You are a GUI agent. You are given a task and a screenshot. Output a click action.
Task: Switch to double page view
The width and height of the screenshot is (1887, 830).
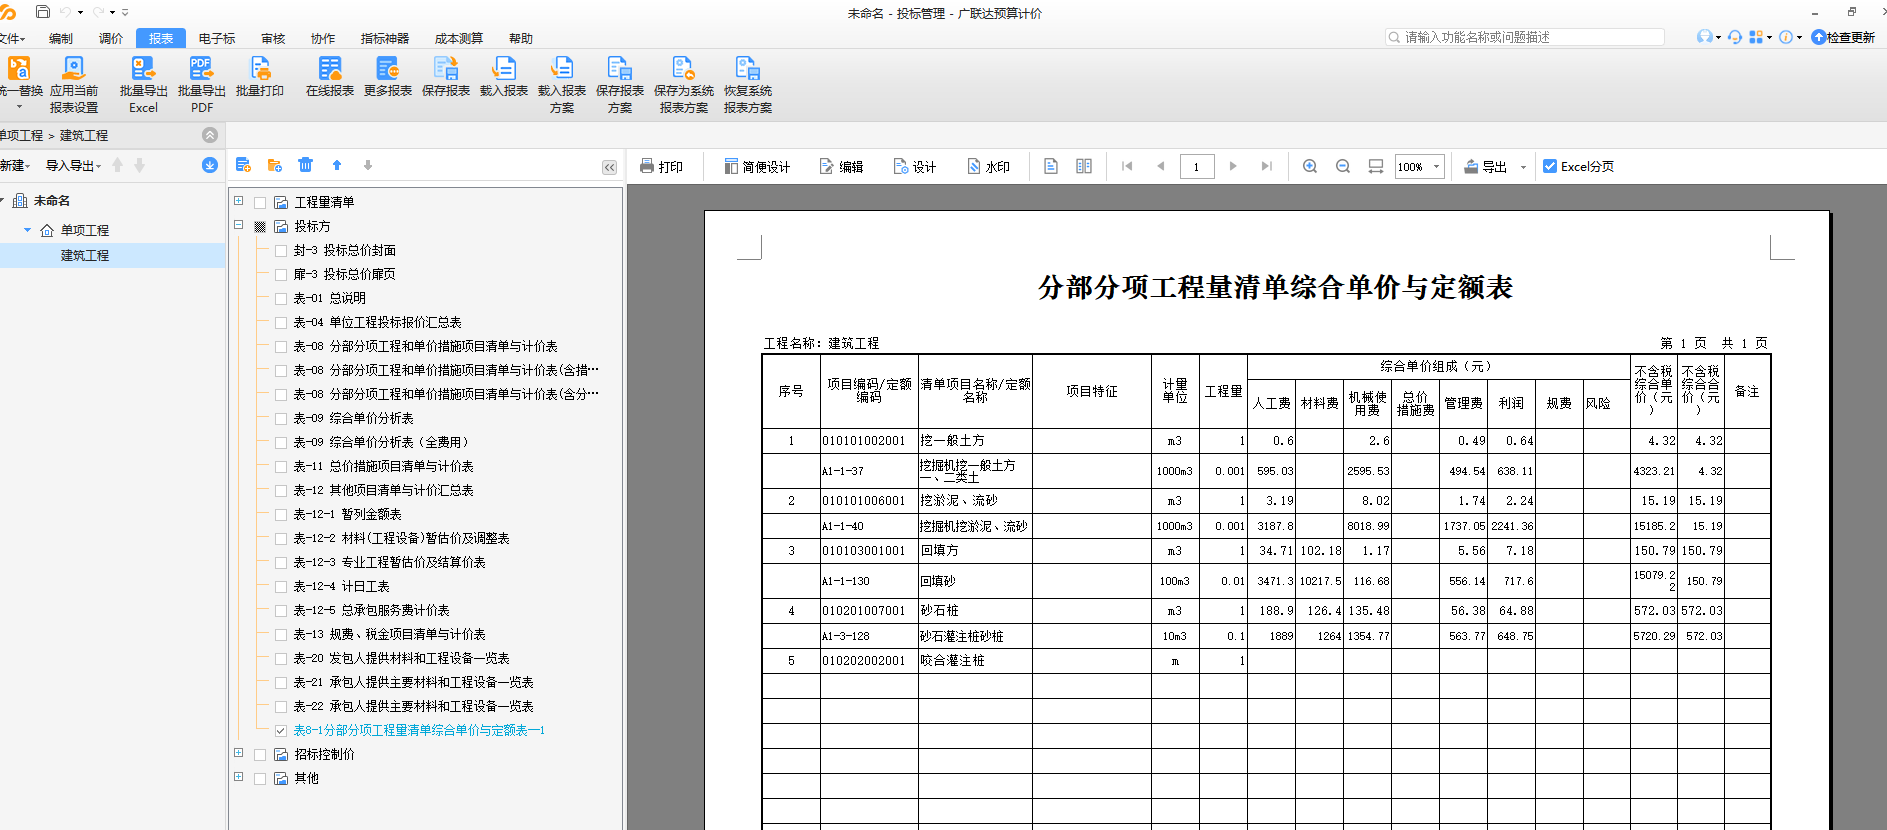[1084, 166]
